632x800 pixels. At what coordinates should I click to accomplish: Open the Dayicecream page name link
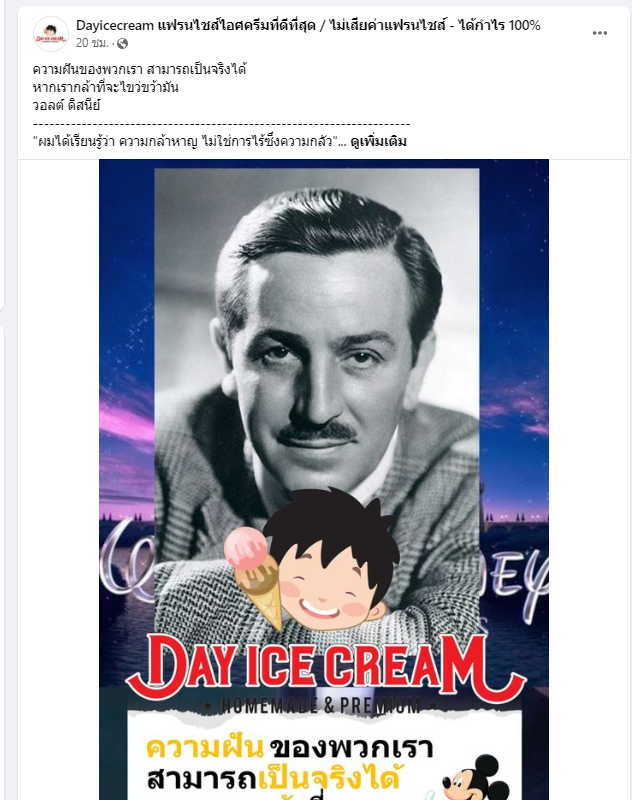point(308,25)
